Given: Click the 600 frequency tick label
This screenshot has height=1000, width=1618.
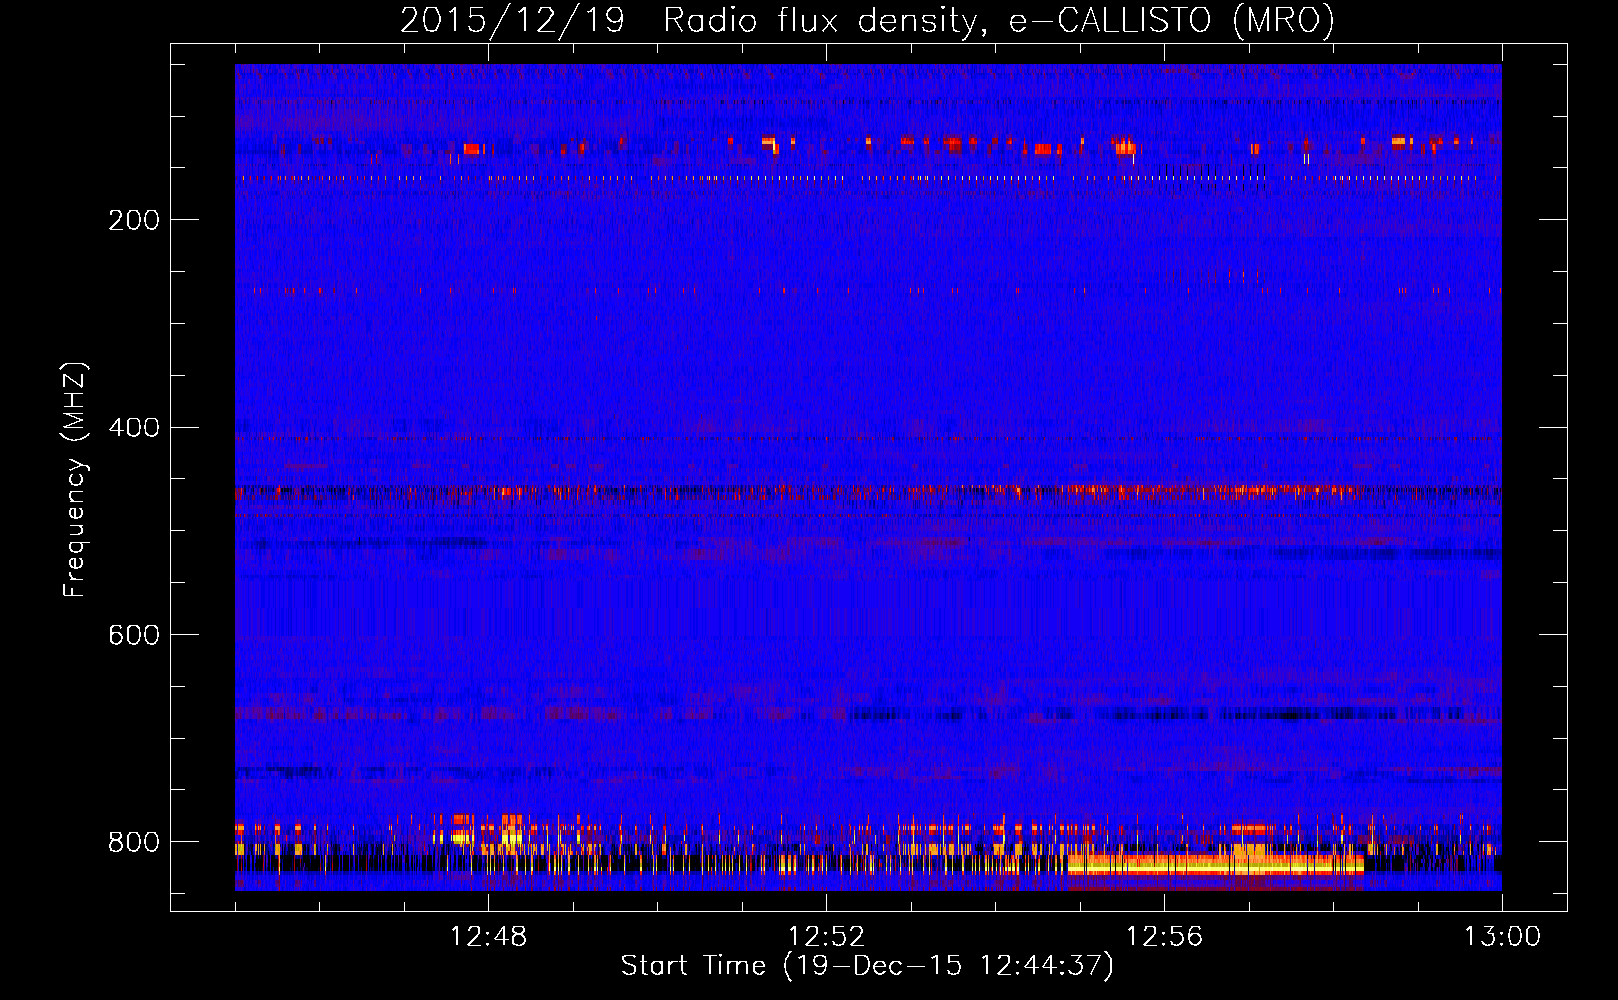Looking at the screenshot, I should click(x=134, y=635).
